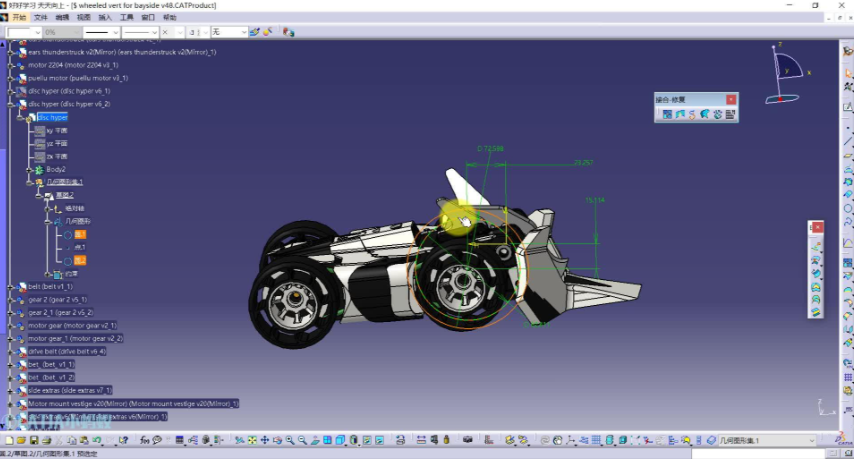Open the layer dropdown showing 无
The image size is (854, 459).
(229, 32)
